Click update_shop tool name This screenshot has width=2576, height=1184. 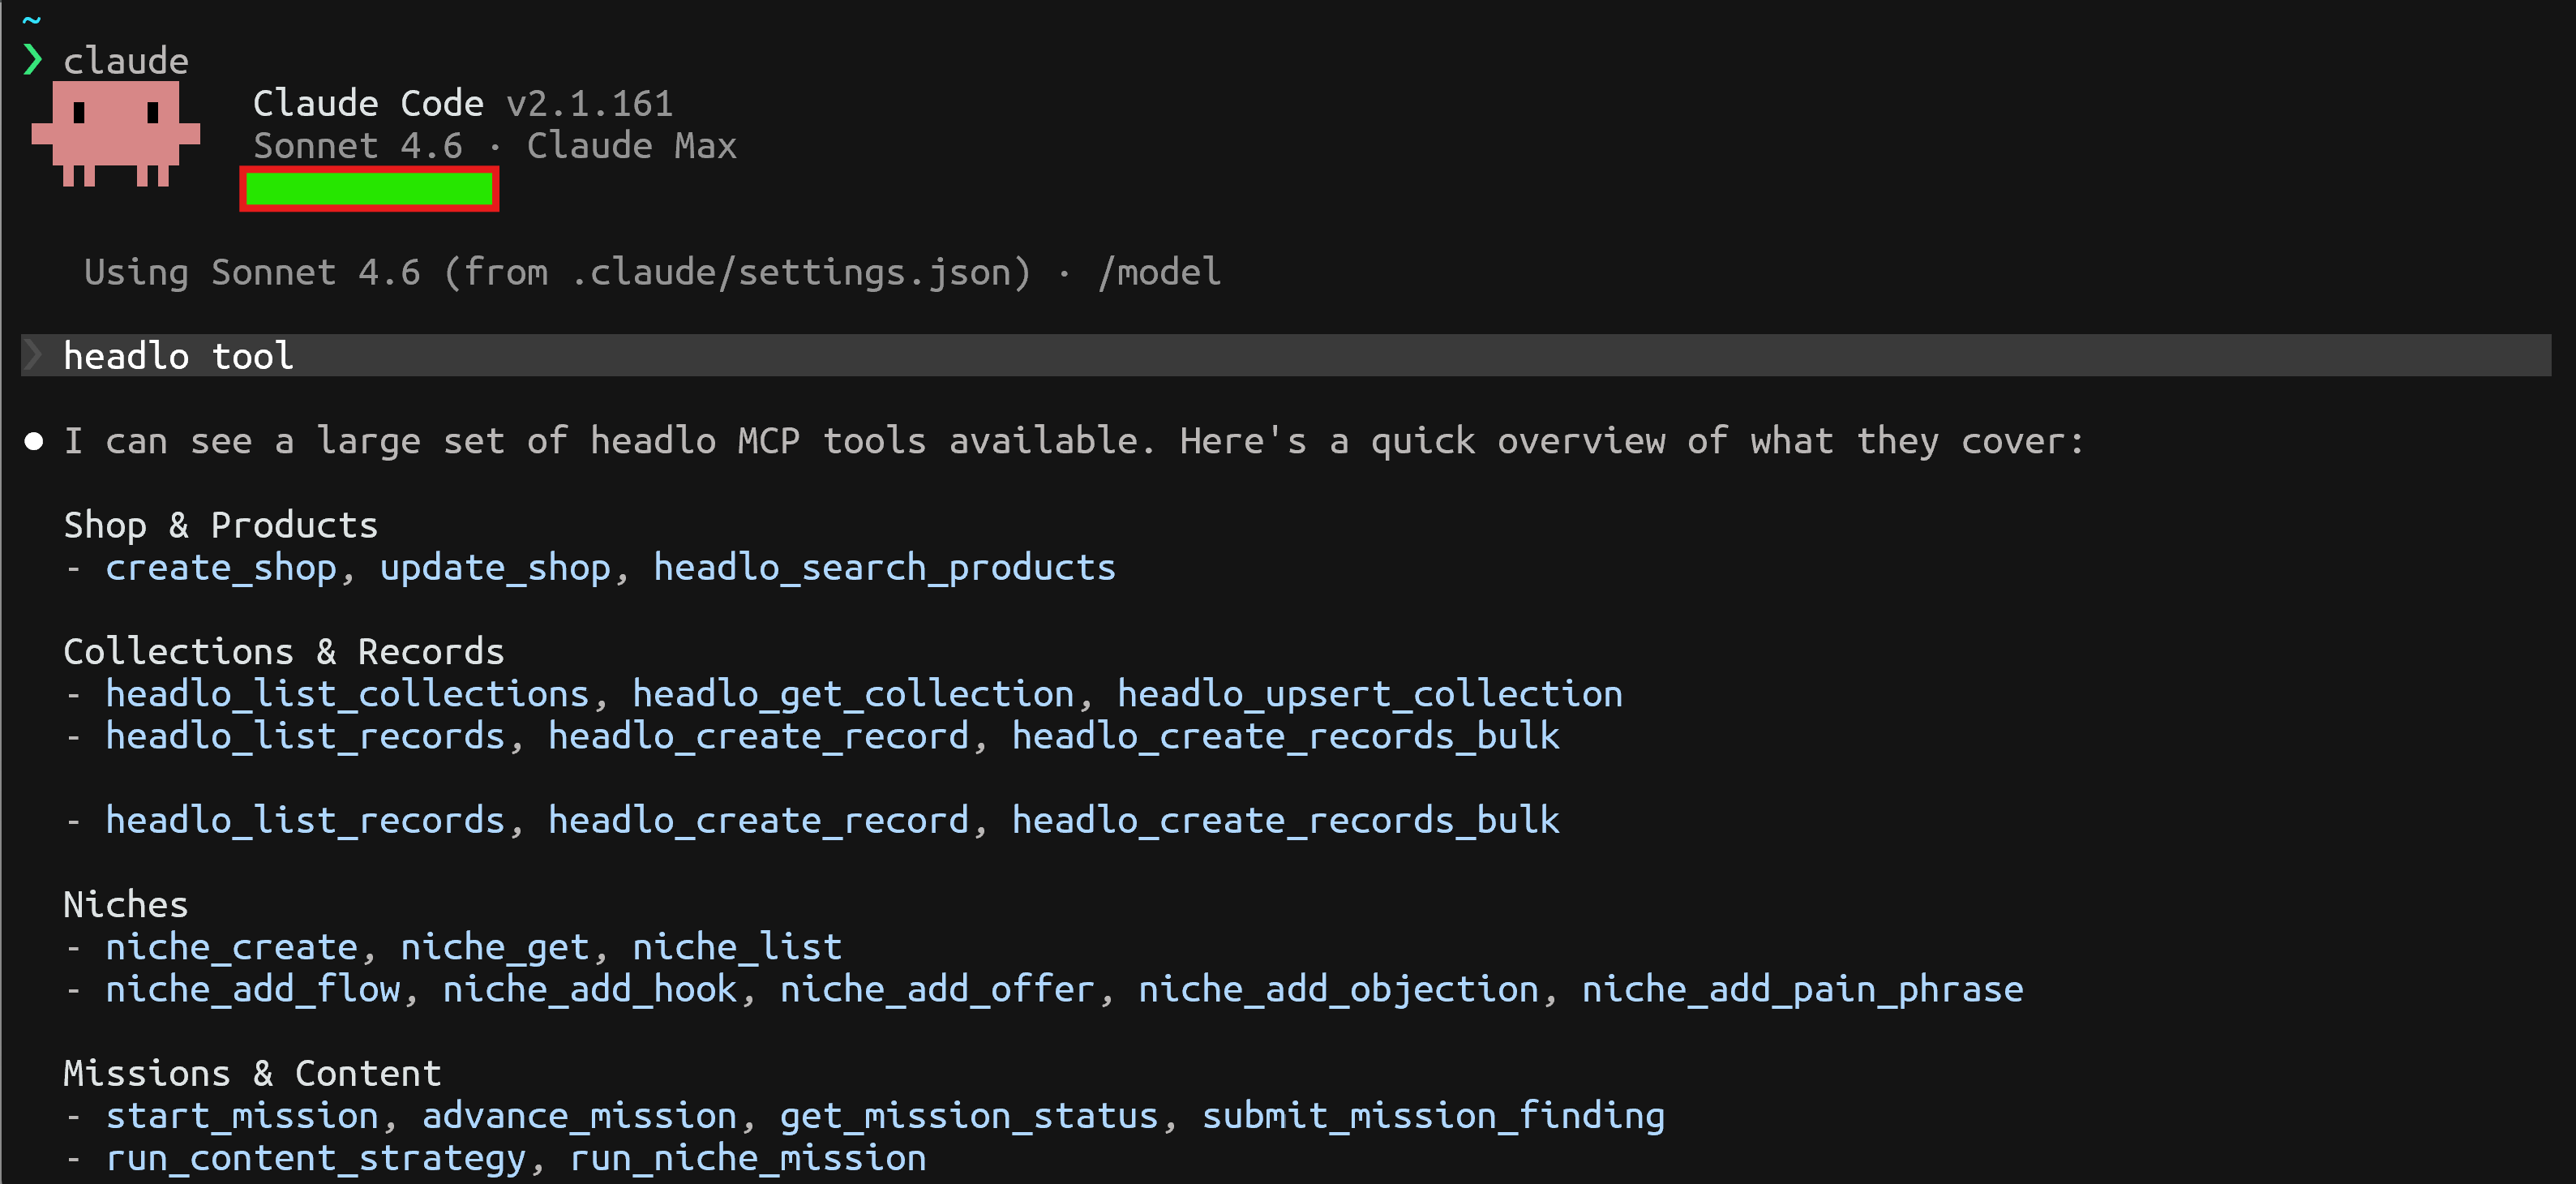(495, 567)
